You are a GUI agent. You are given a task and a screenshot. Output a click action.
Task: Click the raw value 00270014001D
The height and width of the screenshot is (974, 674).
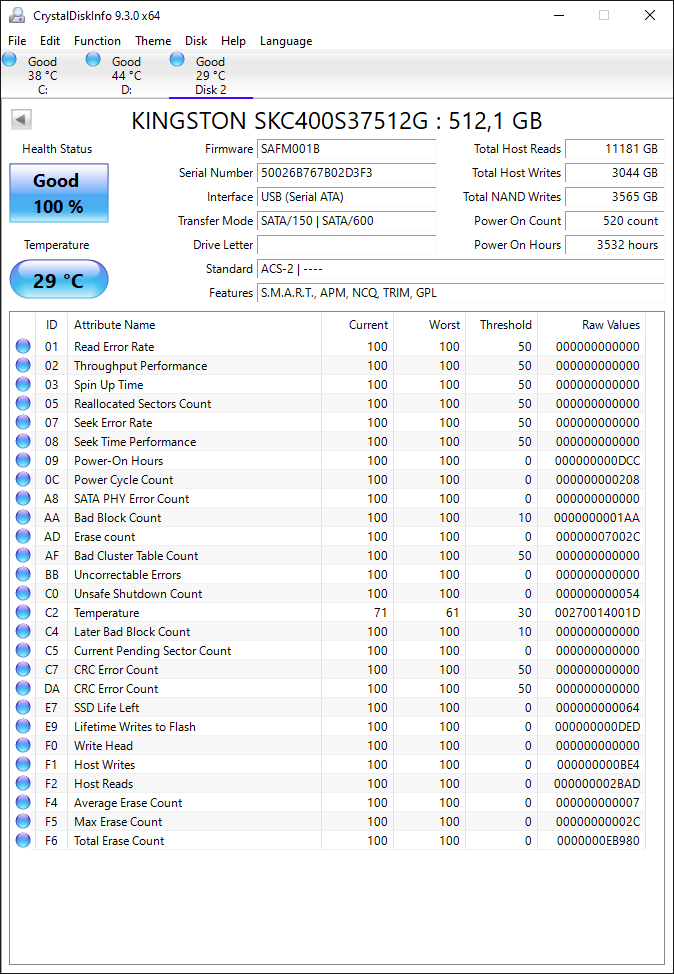597,612
